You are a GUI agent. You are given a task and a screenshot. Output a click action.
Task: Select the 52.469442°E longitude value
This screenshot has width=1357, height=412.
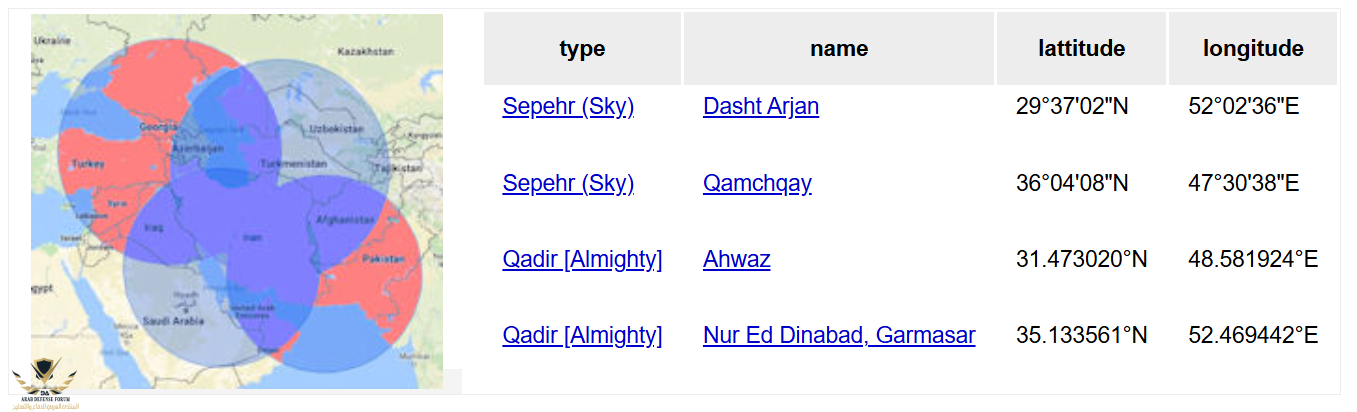(1253, 335)
